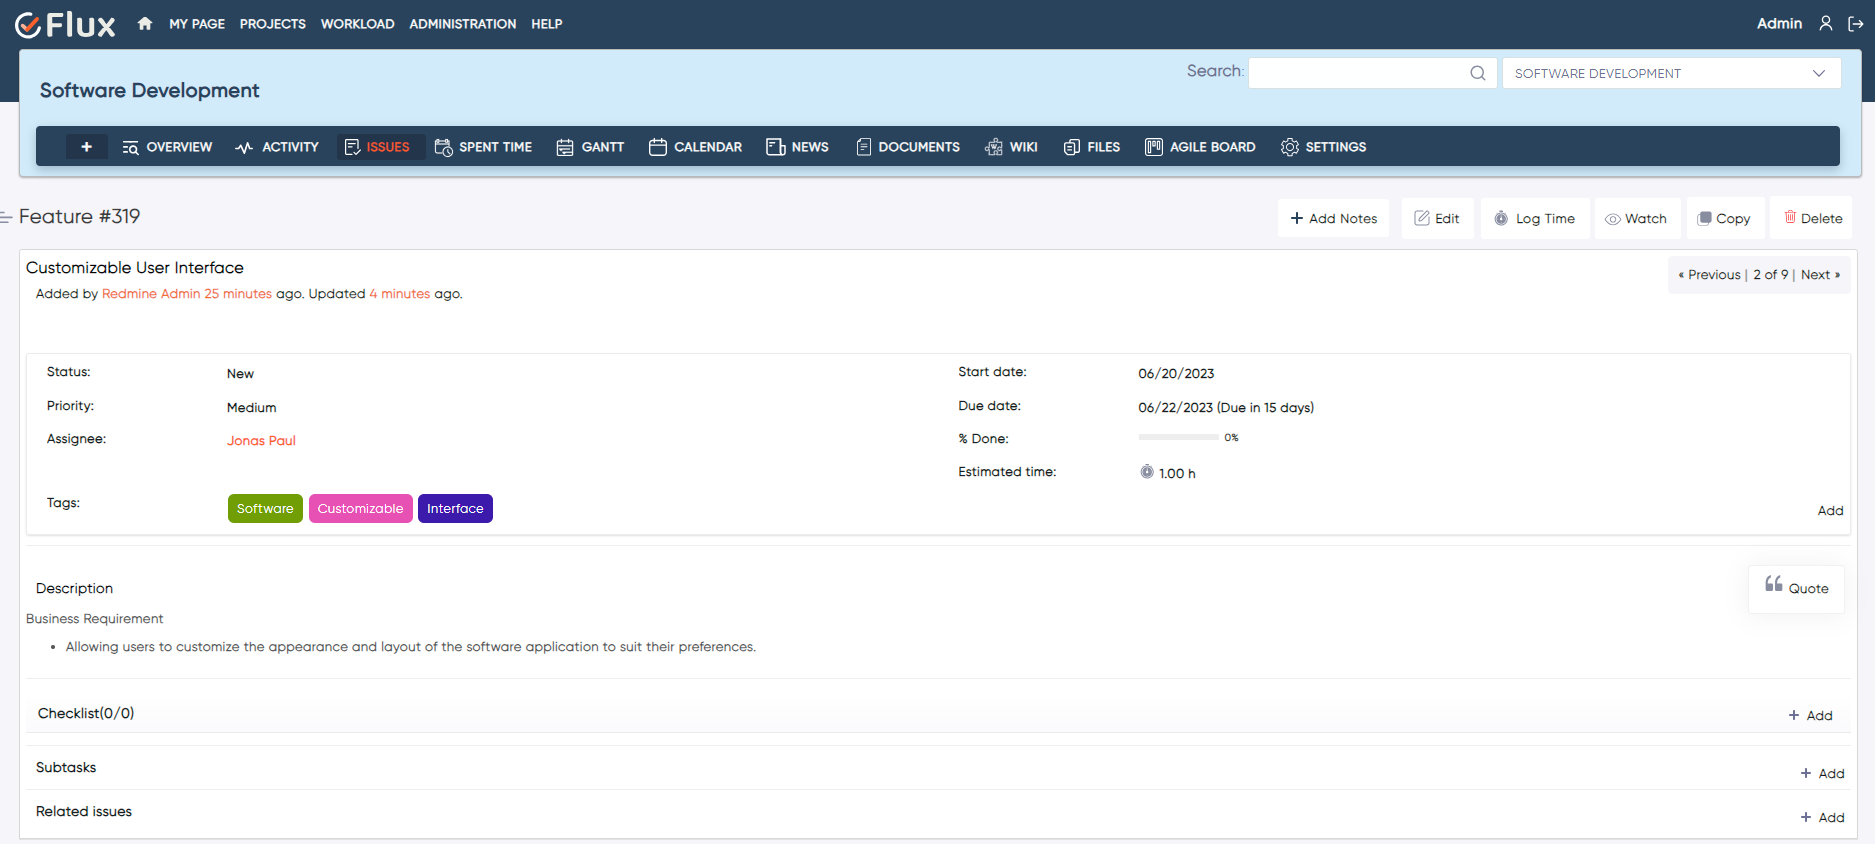Image resolution: width=1875 pixels, height=844 pixels.
Task: Open the Gantt chart tab
Action: 590,147
